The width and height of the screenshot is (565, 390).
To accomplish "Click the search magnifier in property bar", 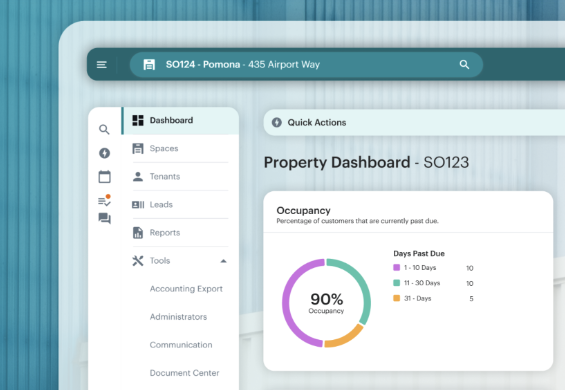I will [464, 65].
